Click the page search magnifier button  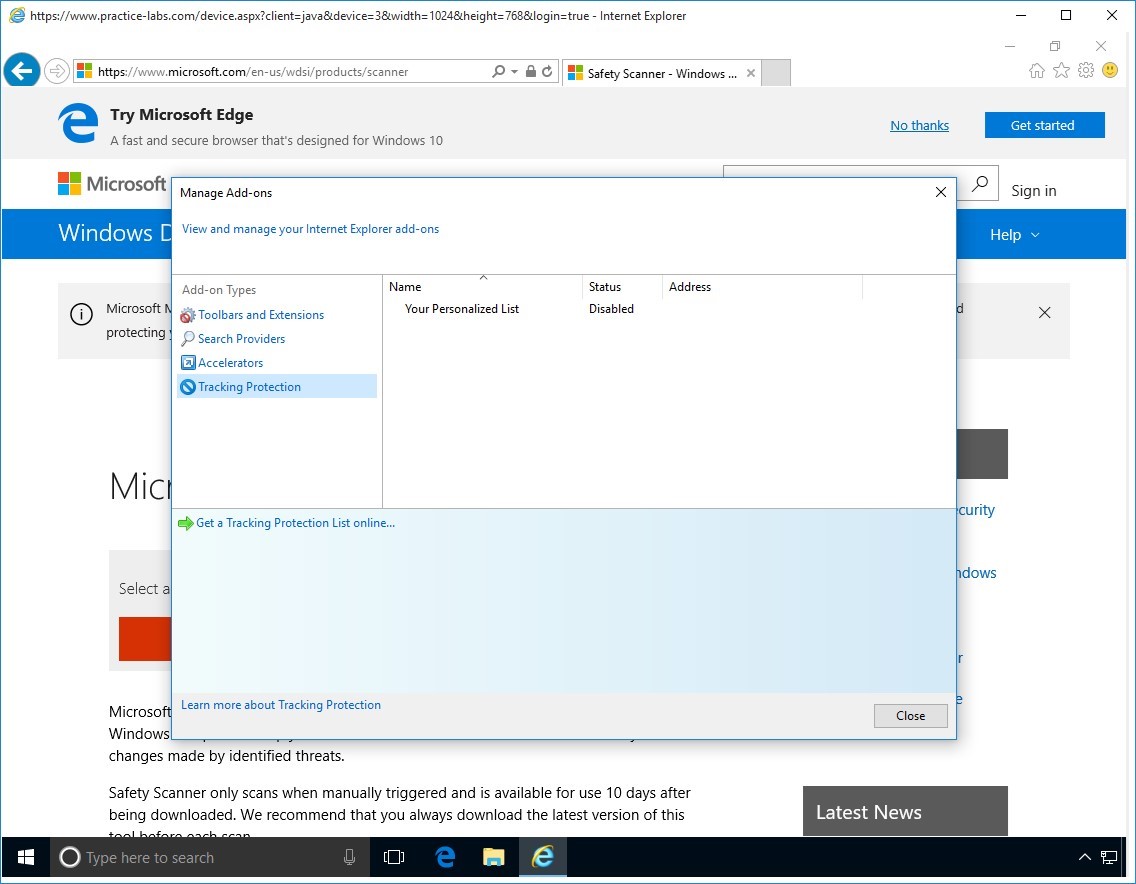980,183
